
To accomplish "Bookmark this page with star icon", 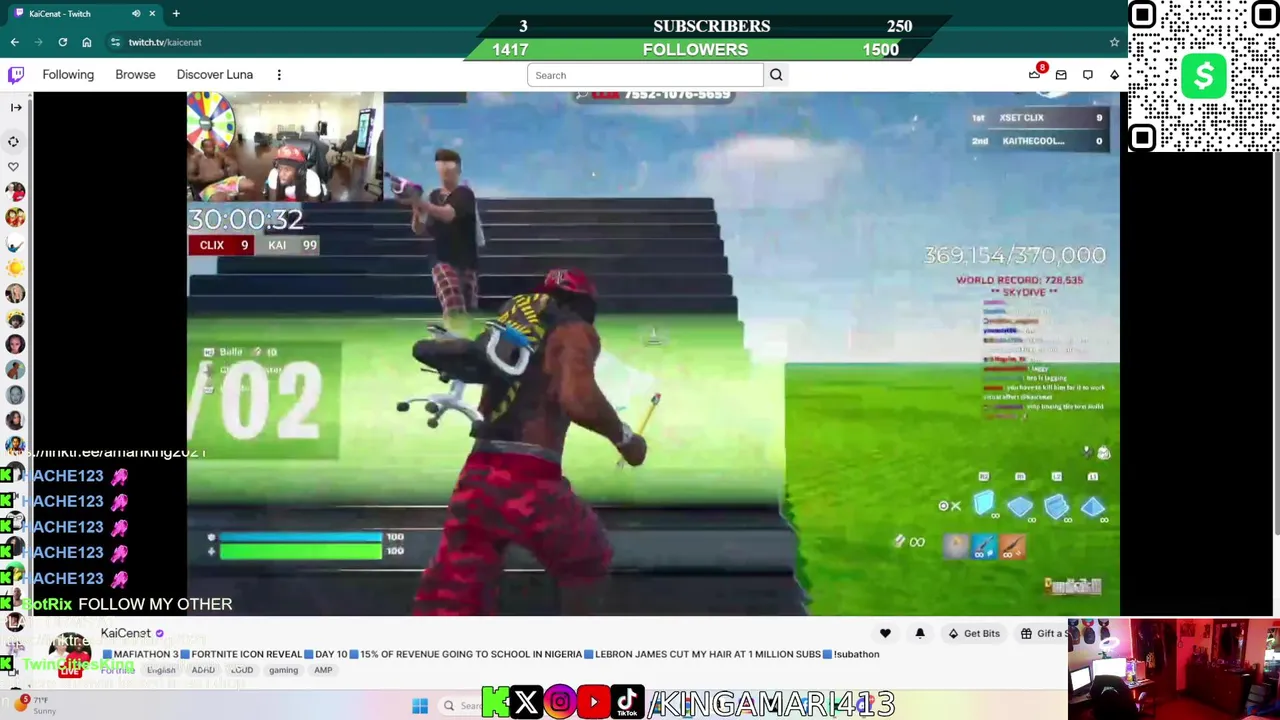I will 1114,42.
